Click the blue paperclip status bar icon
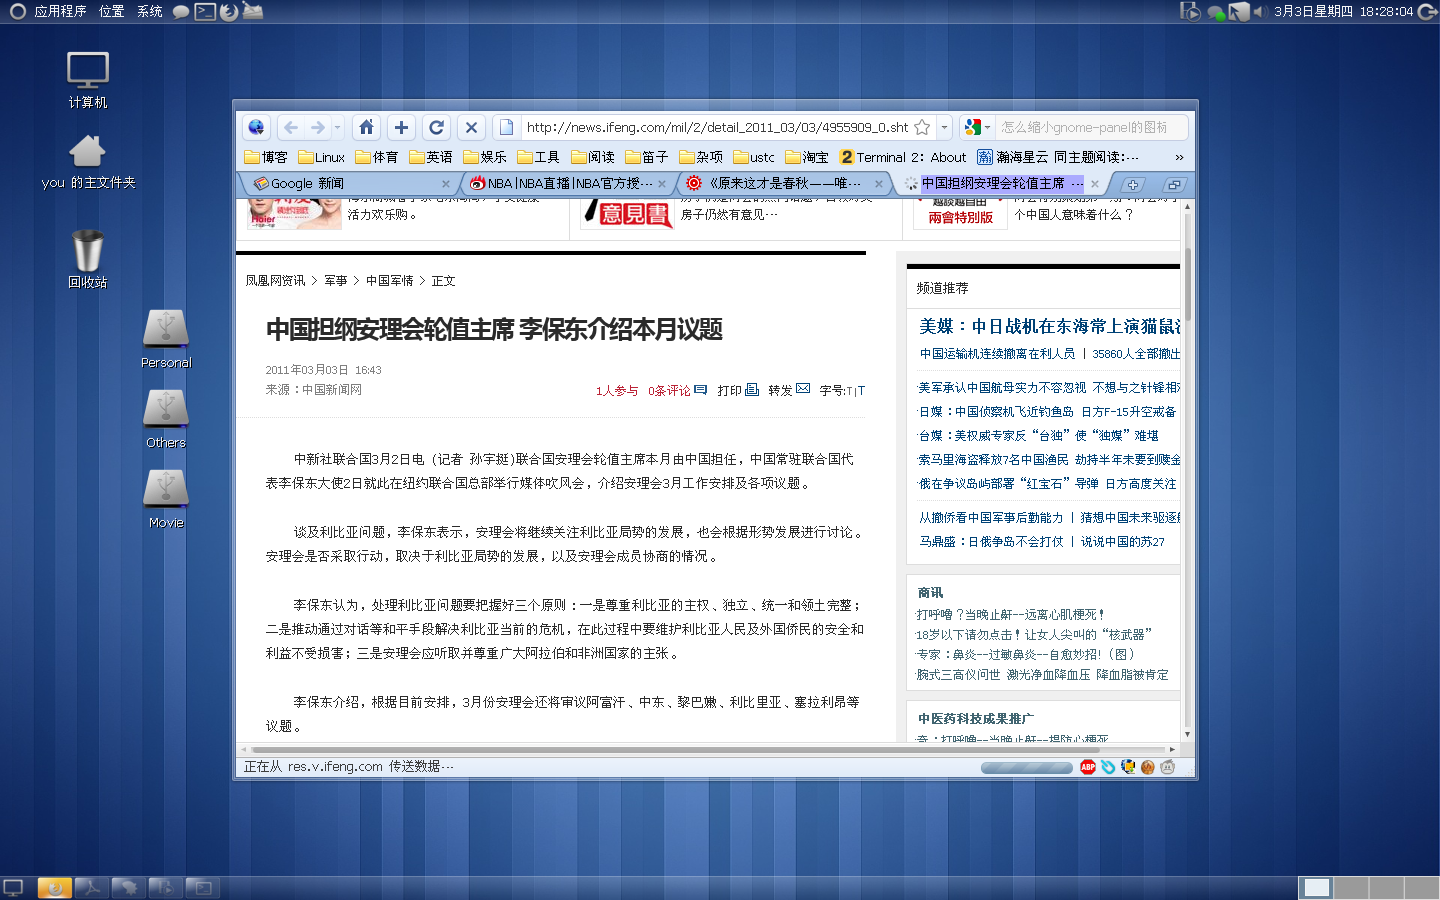This screenshot has height=900, width=1440. point(1108,767)
